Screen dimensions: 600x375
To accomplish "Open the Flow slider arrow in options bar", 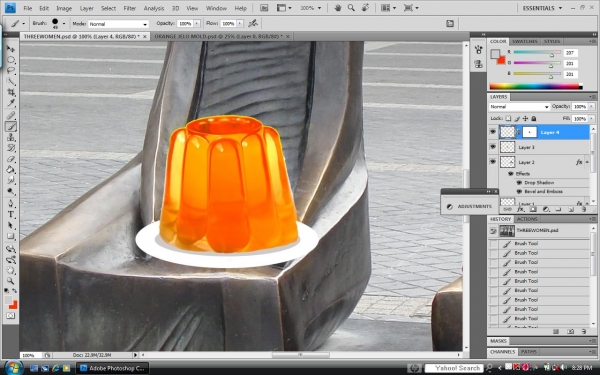I will pyautogui.click(x=240, y=24).
